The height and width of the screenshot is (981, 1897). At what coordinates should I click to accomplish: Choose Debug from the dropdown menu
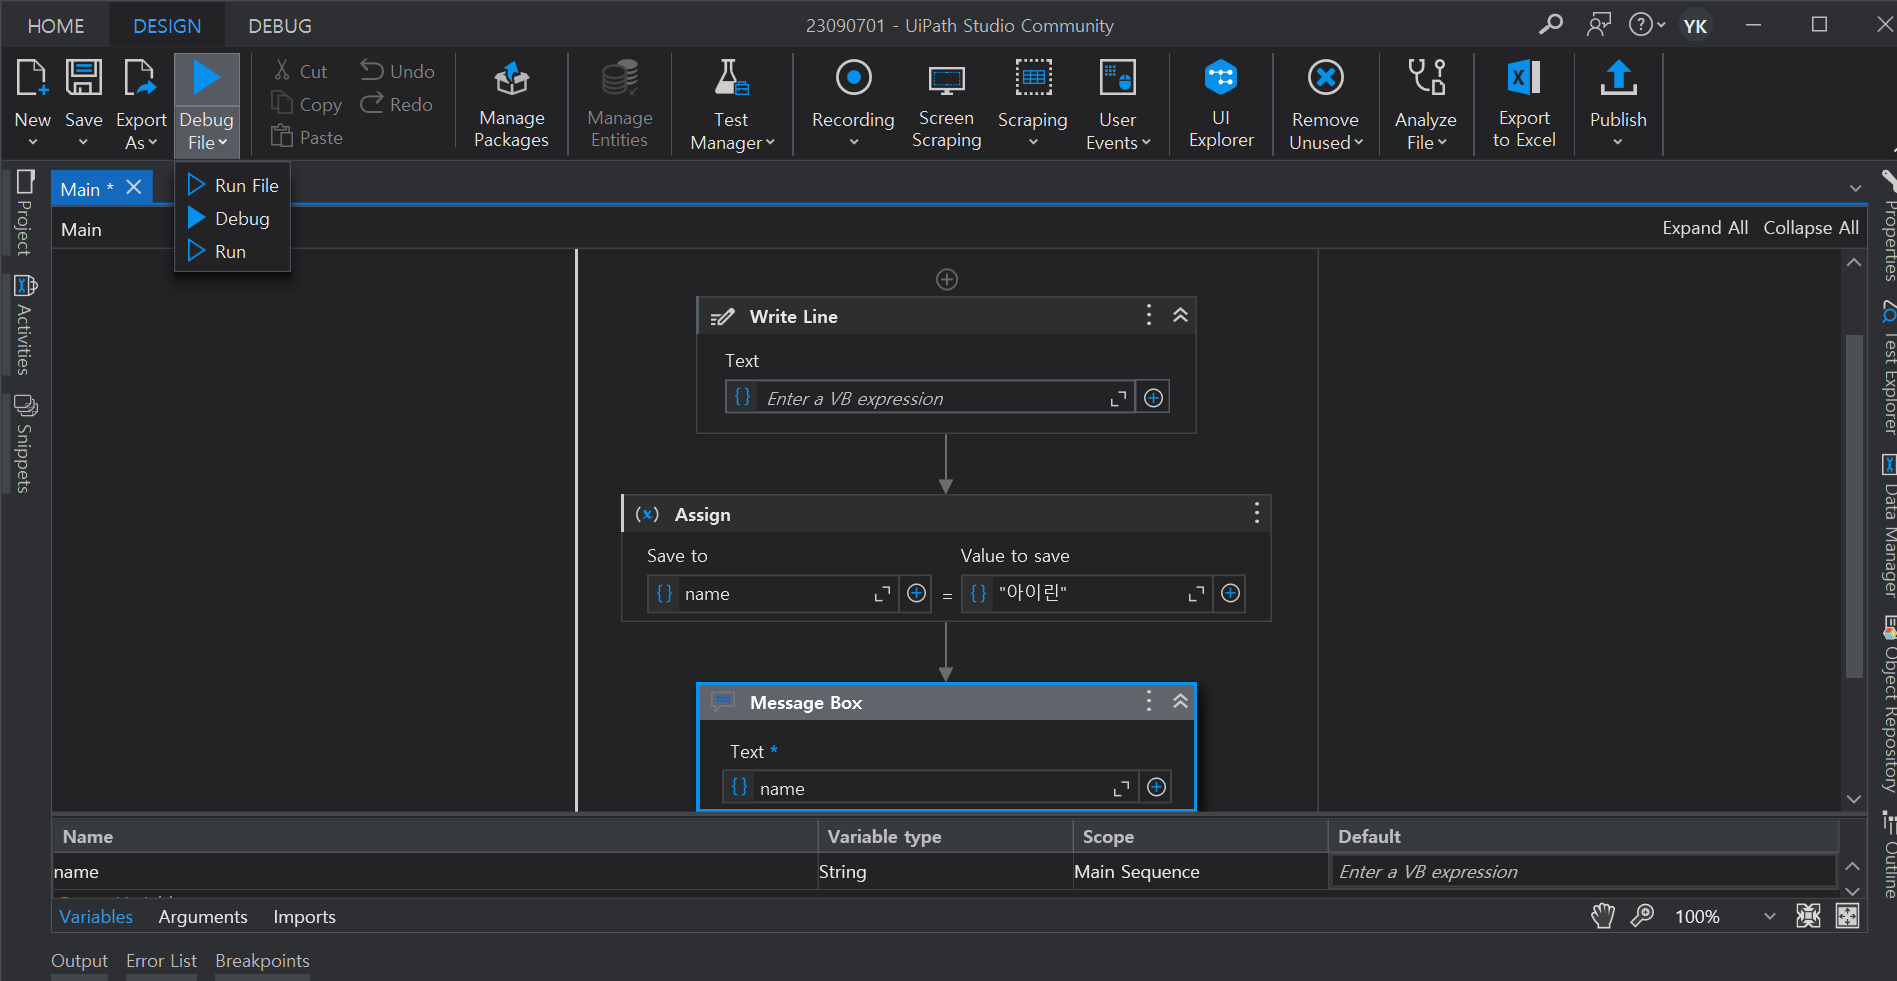(233, 218)
